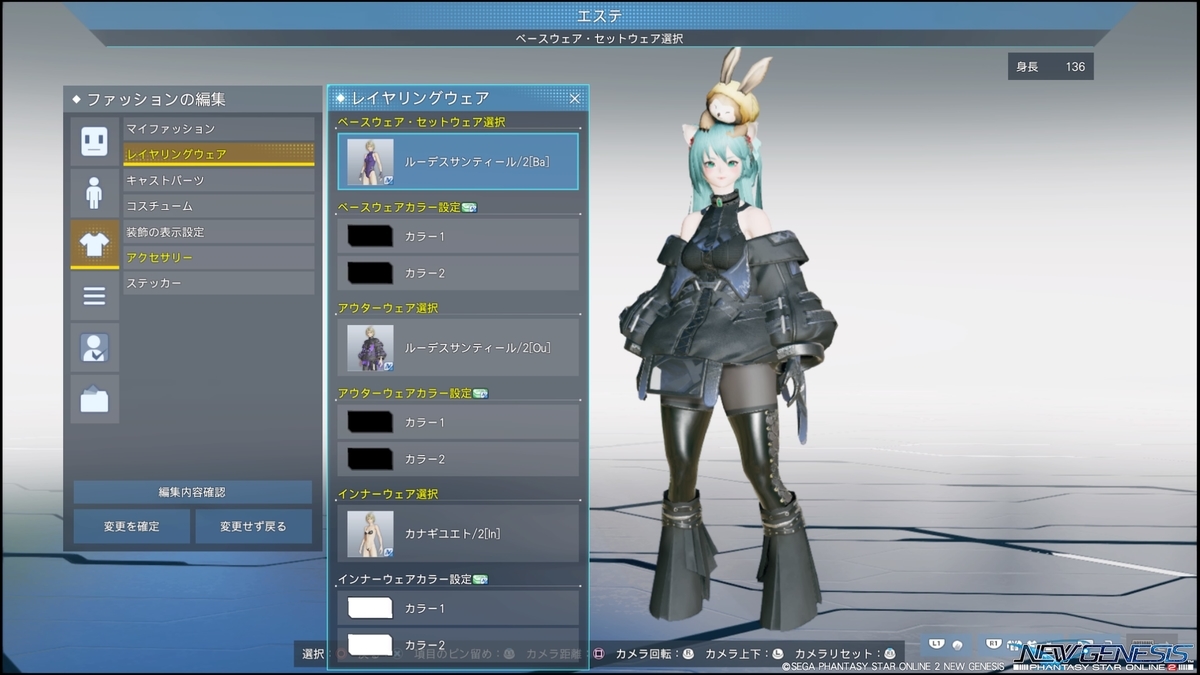Click basewear カラー1 black swatch
1200x675 pixels.
pyautogui.click(x=370, y=236)
